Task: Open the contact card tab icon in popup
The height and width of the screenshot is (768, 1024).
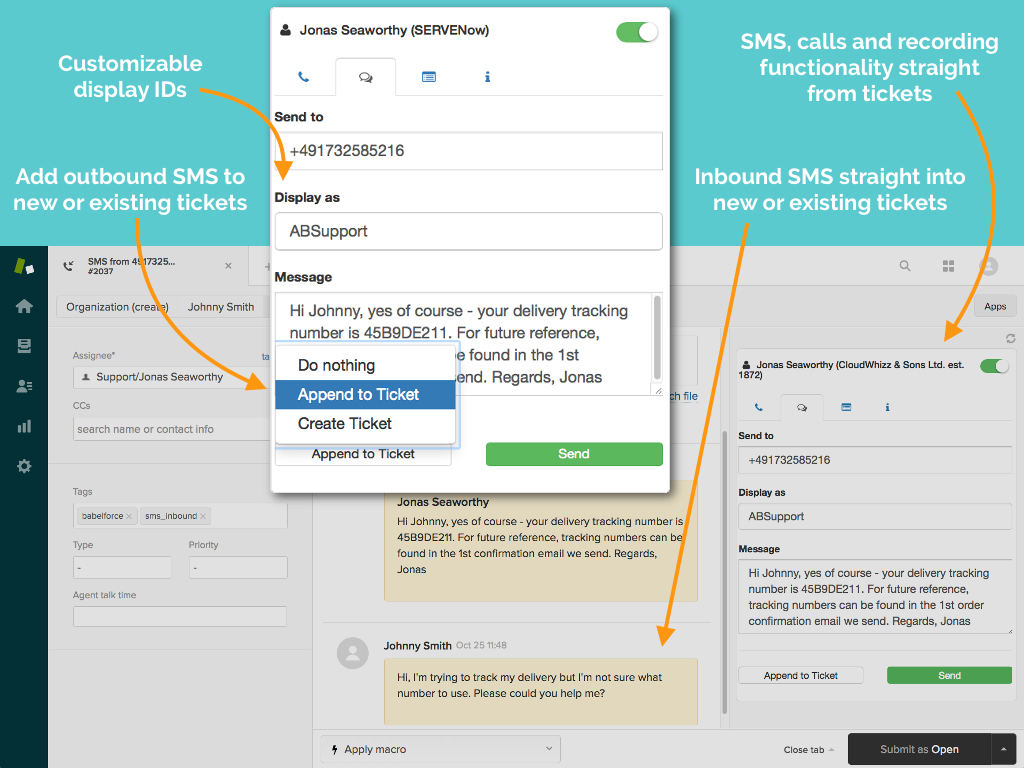Action: tap(429, 77)
